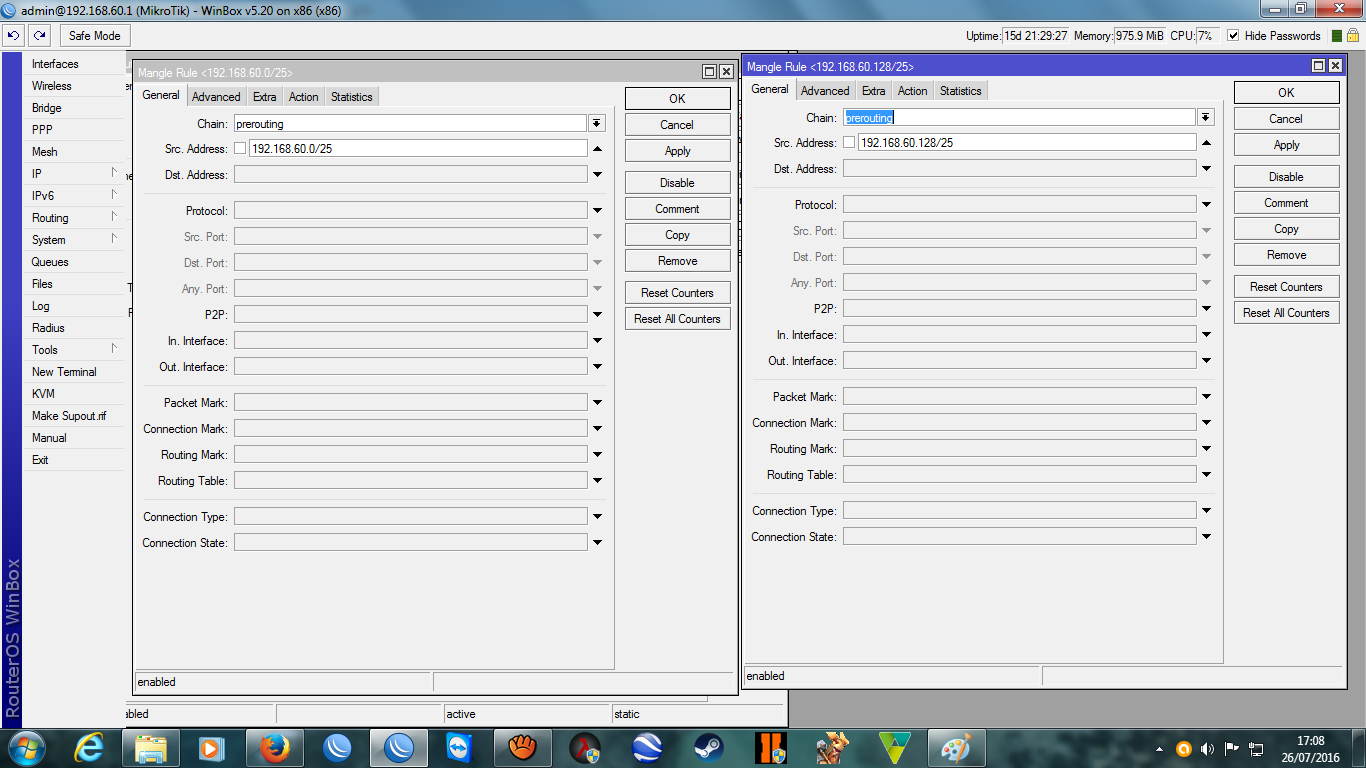Open Action tab in 192.168.60.128/25 rule

tap(912, 91)
